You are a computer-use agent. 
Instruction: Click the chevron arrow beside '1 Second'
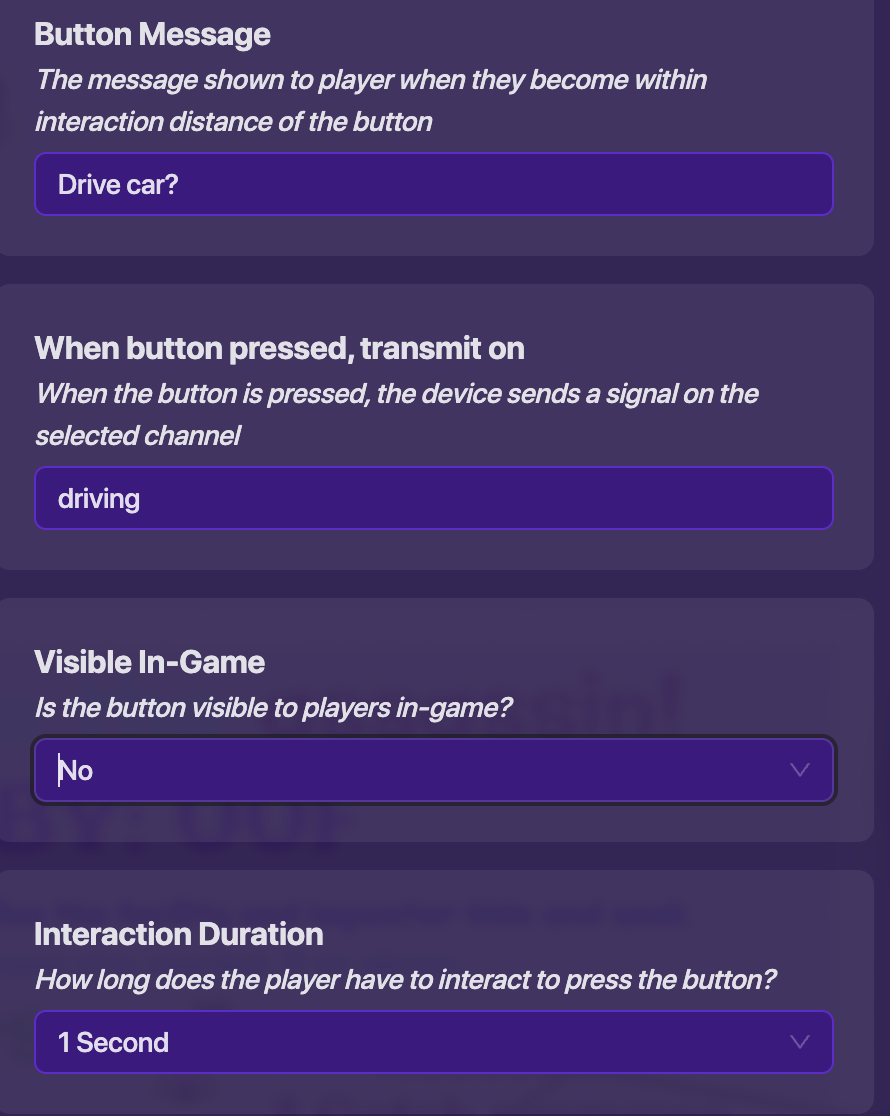(799, 1042)
